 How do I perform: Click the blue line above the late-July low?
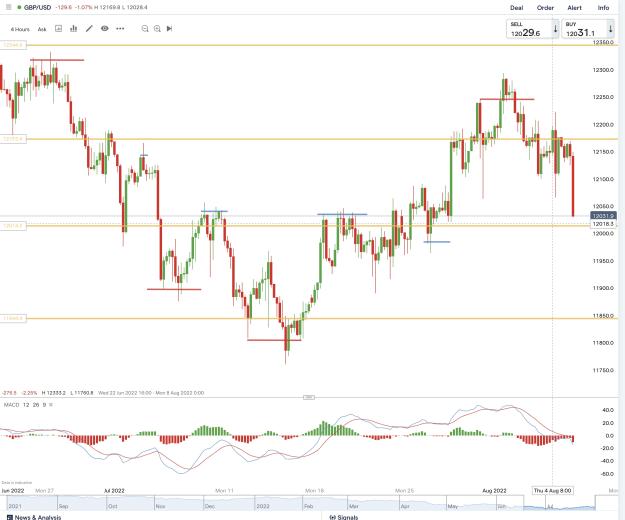point(437,242)
